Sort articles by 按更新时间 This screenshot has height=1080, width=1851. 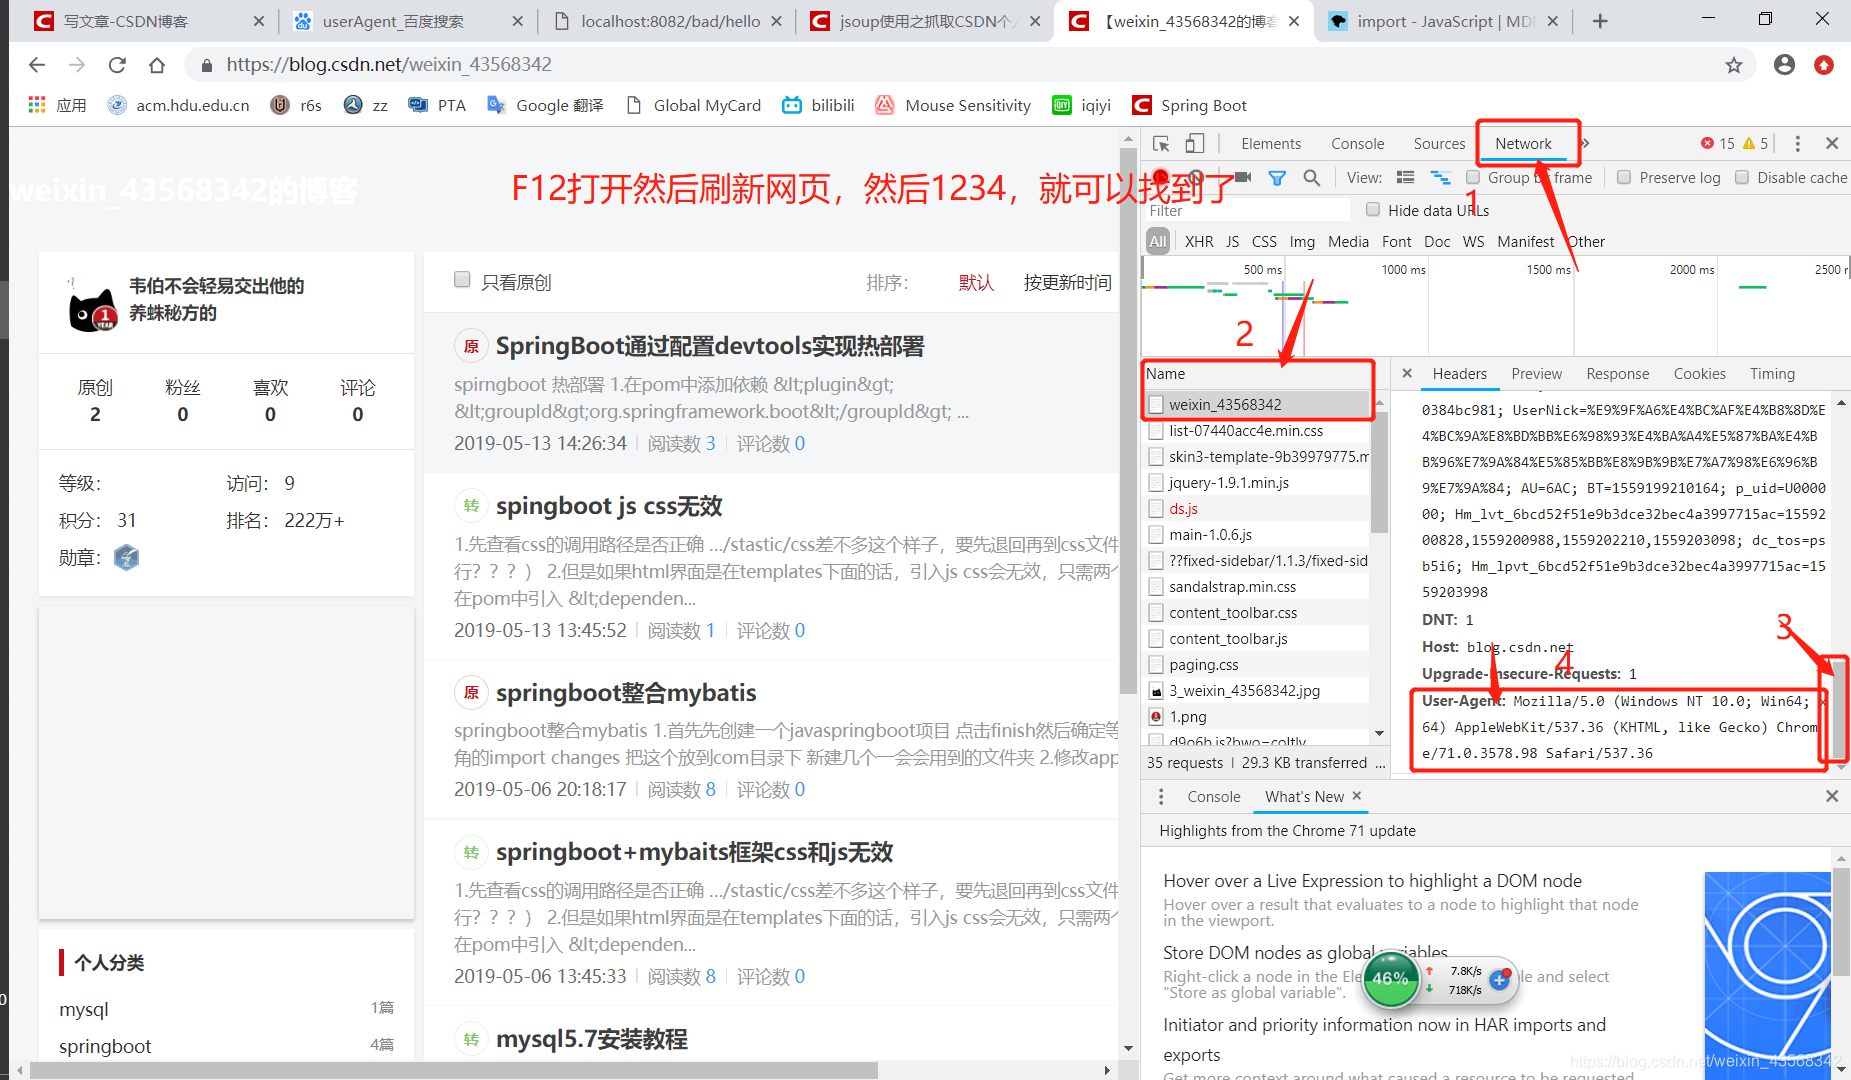[1067, 282]
